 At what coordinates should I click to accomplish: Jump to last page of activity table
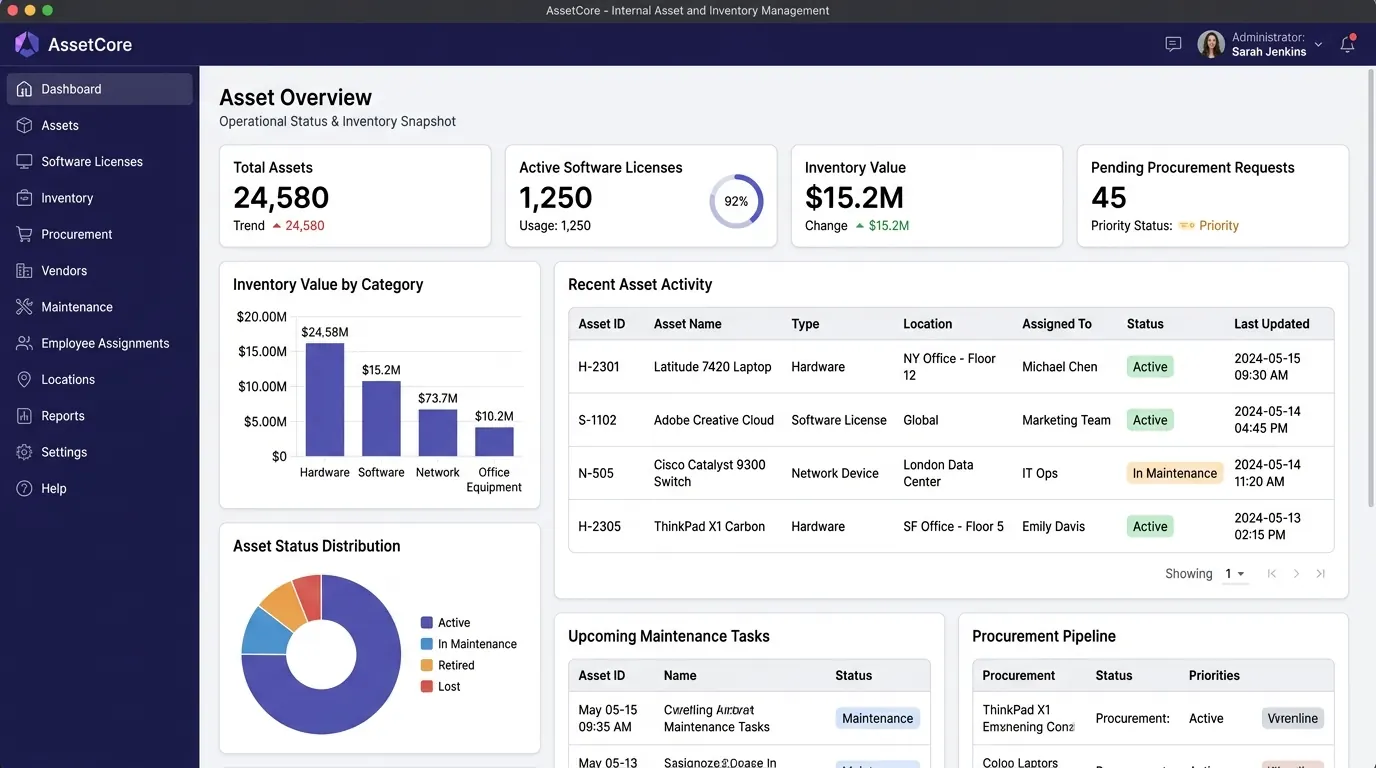(1320, 574)
